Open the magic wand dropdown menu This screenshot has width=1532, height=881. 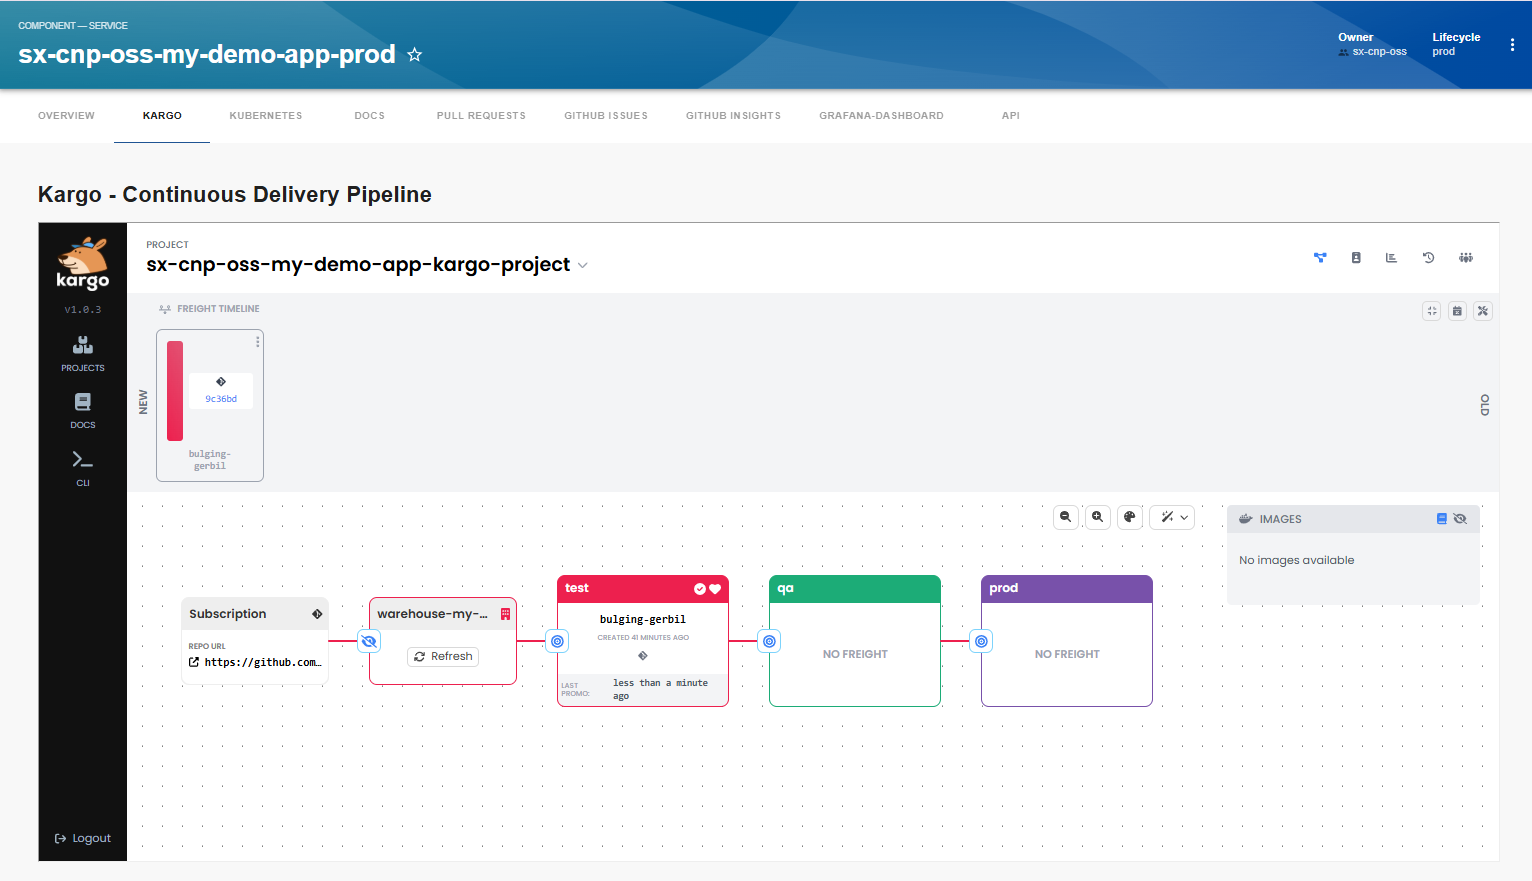[1173, 517]
